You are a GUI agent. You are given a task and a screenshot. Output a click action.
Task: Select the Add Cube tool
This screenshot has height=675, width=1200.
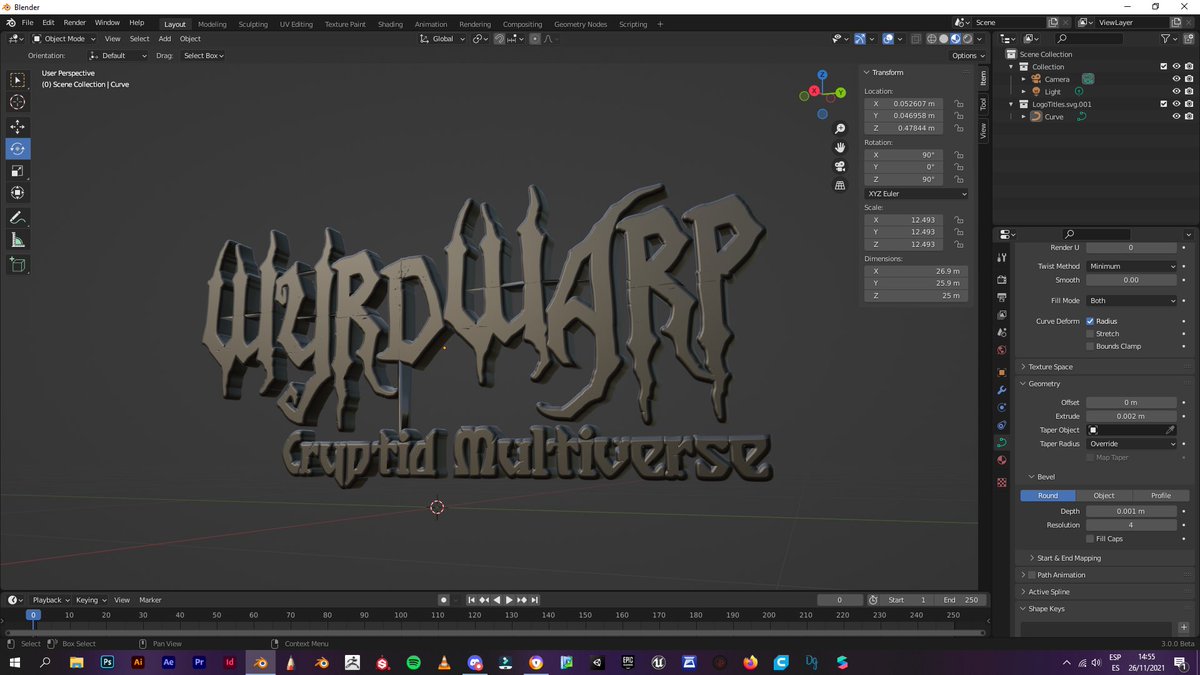tap(18, 265)
